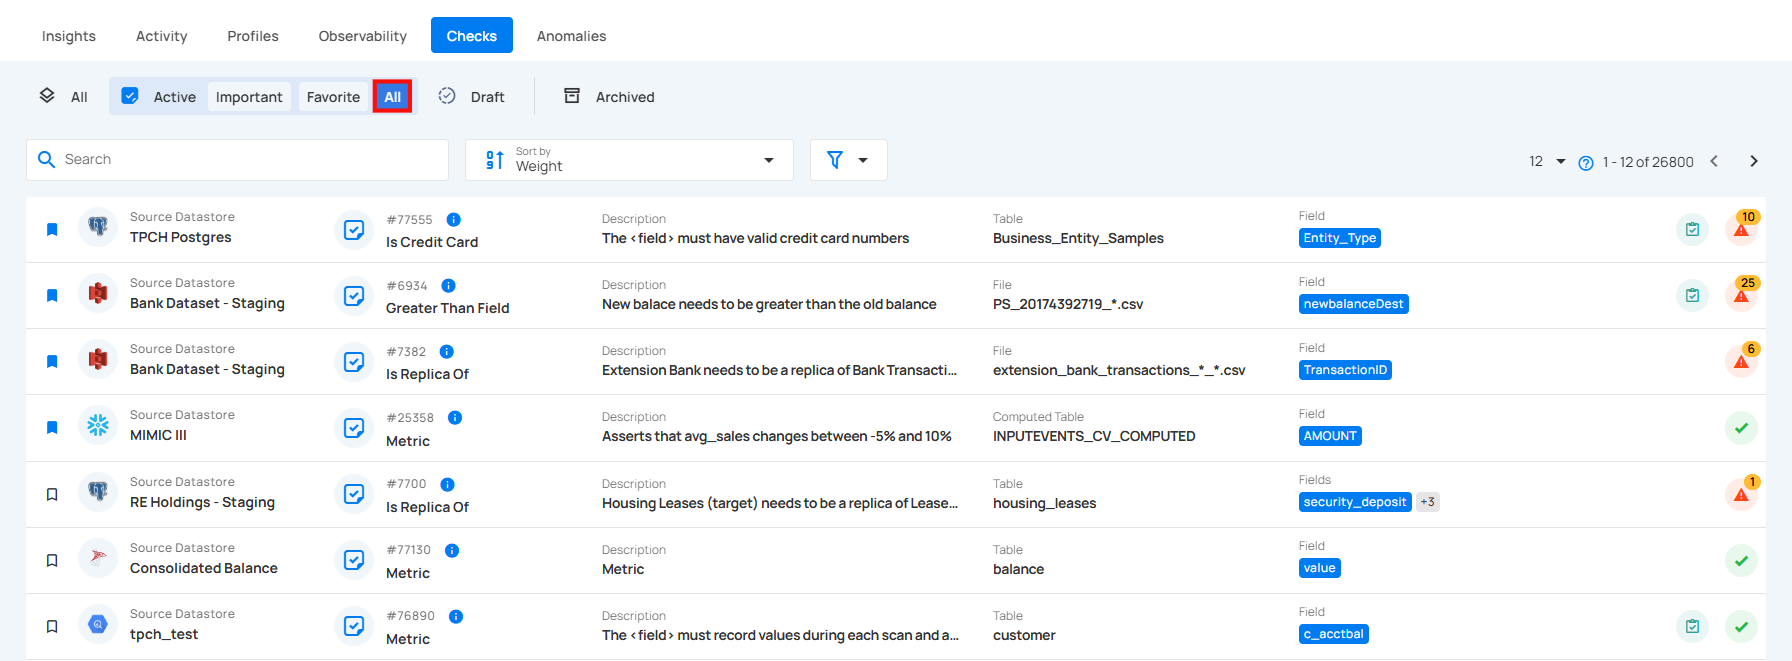Click Consolidated Balance datastore icon
This screenshot has width=1792, height=661.
98,558
